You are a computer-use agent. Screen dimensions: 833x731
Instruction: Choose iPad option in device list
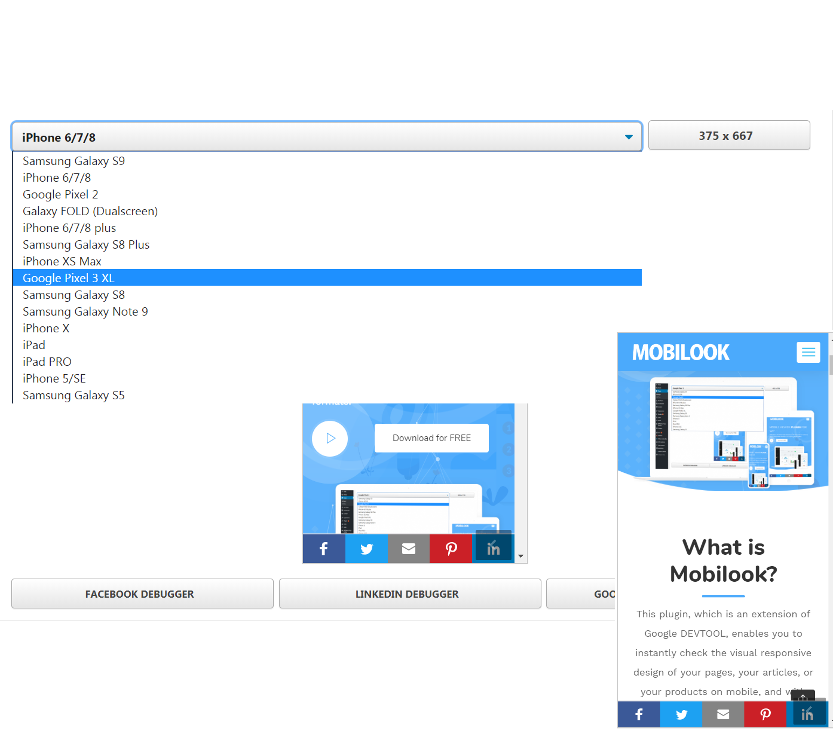(x=327, y=345)
